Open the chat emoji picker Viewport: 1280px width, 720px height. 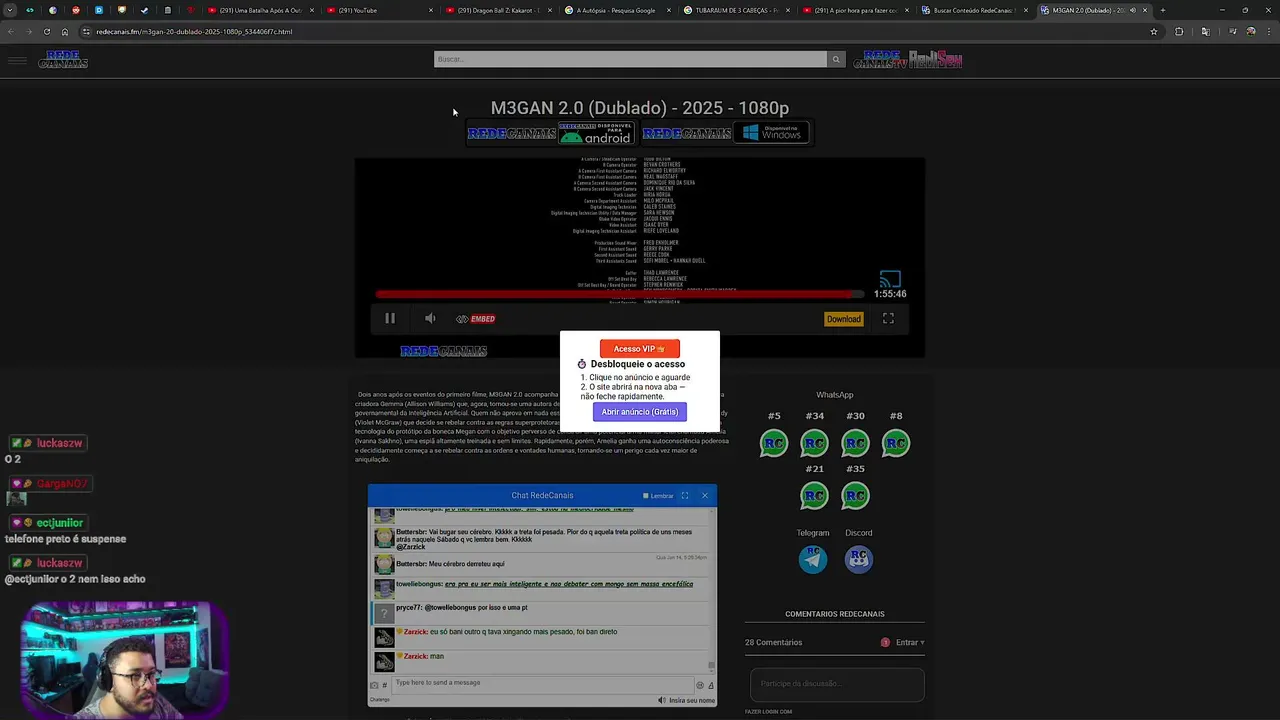[700, 685]
